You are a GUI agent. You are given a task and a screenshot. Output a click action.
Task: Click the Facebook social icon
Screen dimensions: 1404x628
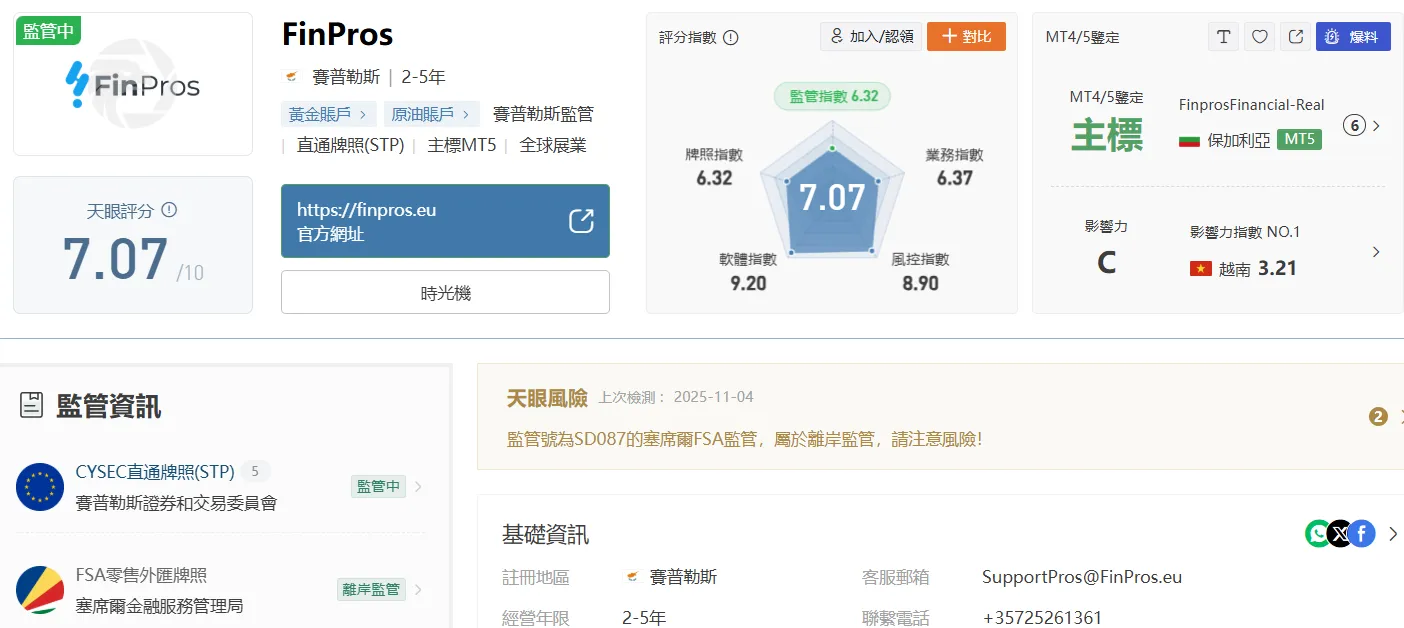point(1362,534)
